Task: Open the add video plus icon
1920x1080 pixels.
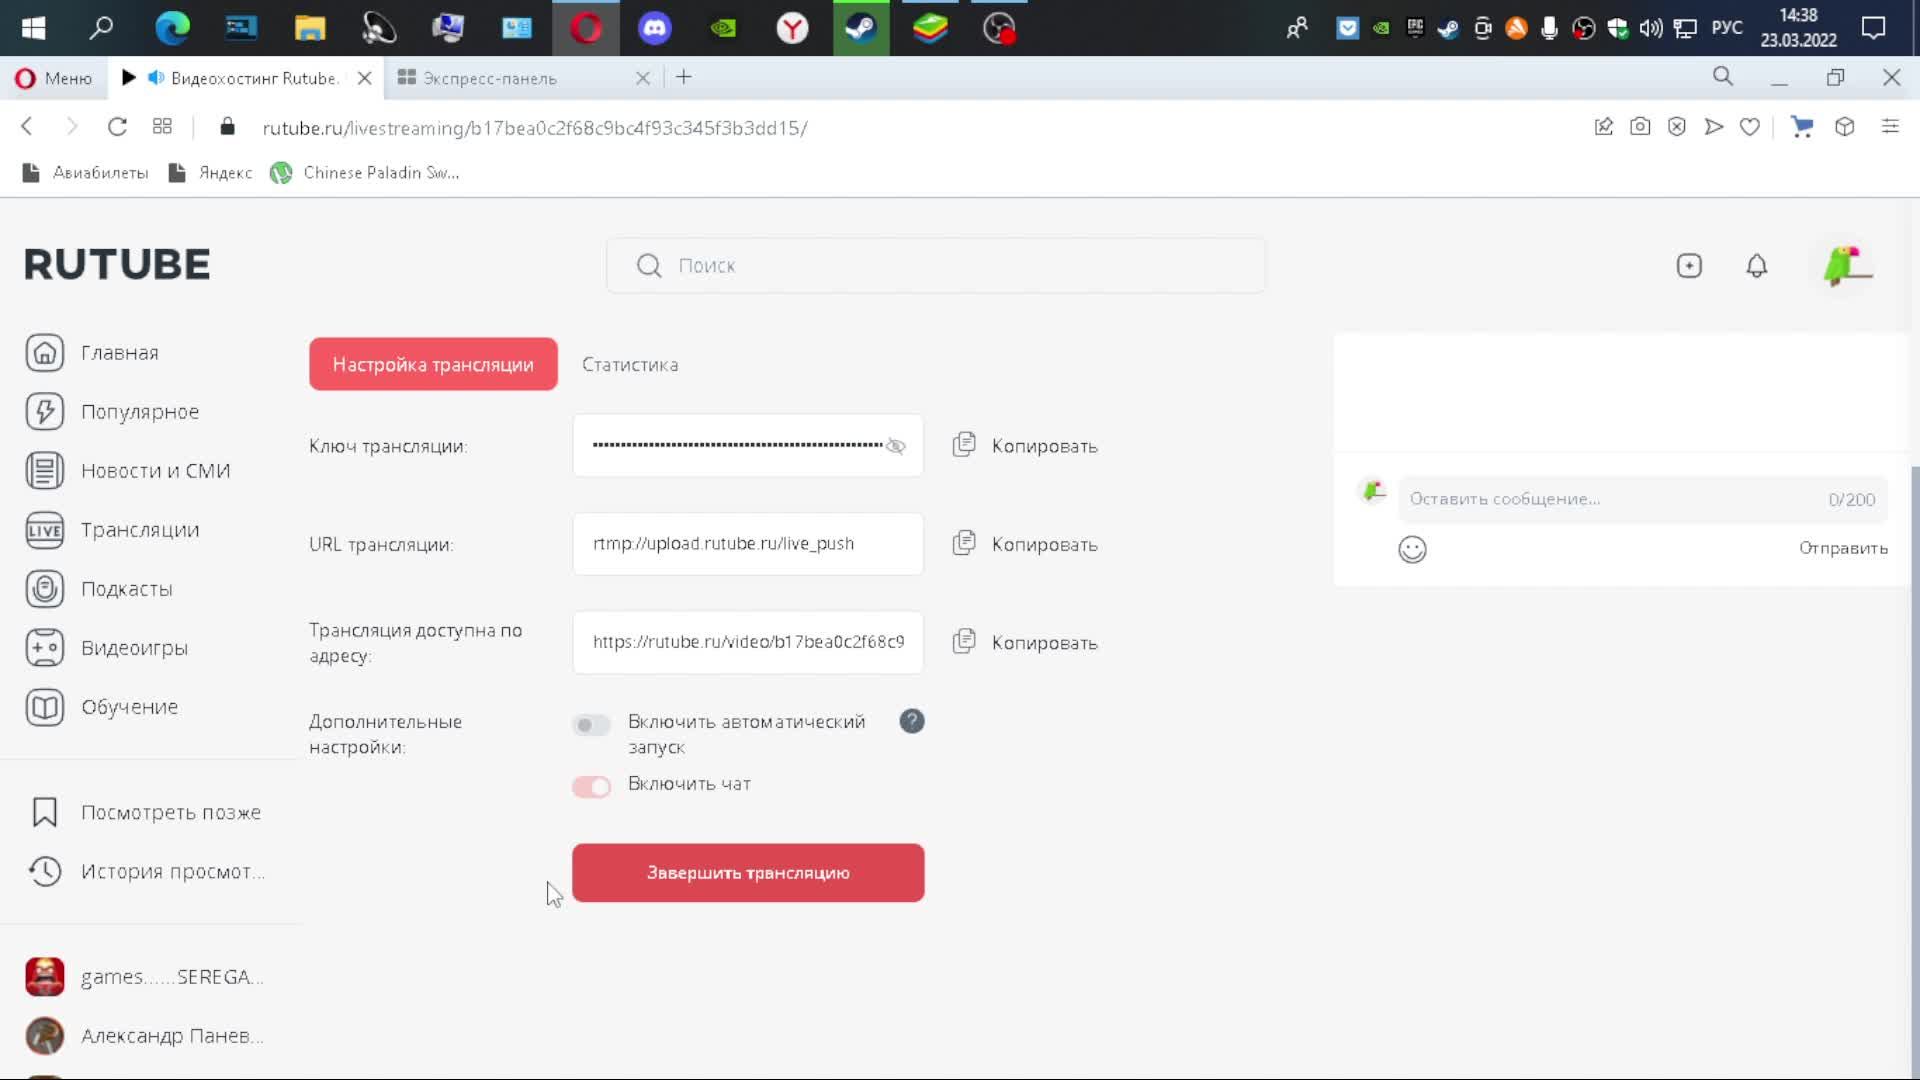Action: point(1689,266)
